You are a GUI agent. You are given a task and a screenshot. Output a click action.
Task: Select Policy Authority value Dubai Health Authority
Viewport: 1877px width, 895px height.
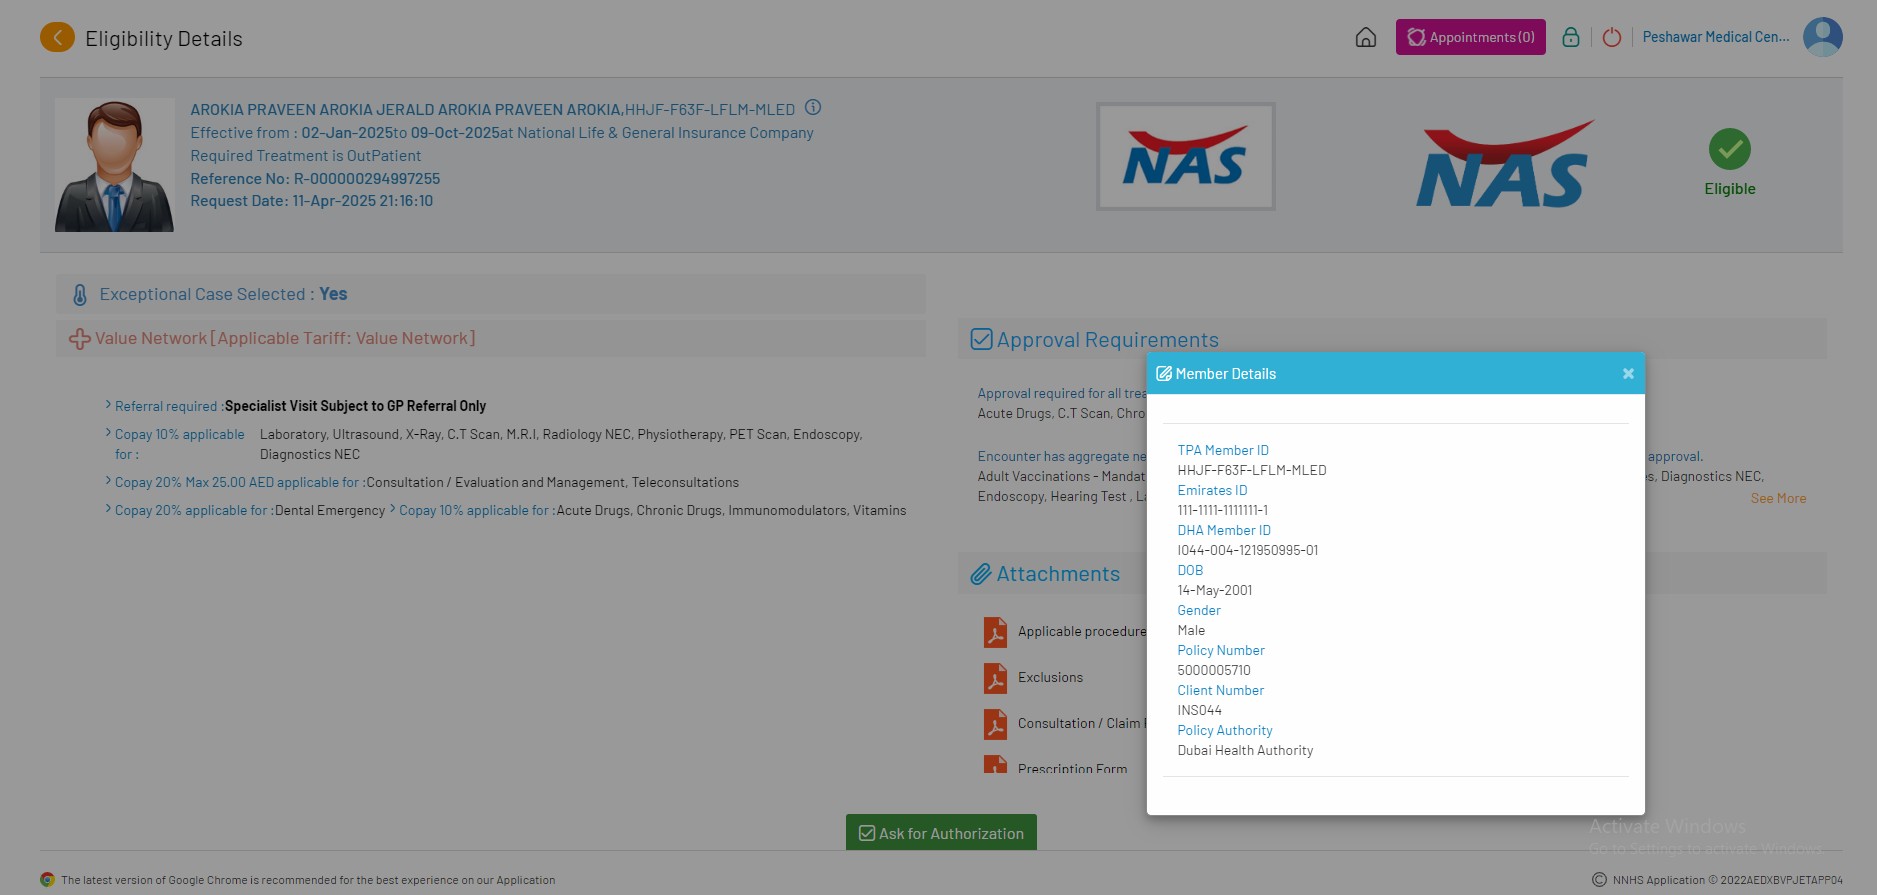point(1245,750)
